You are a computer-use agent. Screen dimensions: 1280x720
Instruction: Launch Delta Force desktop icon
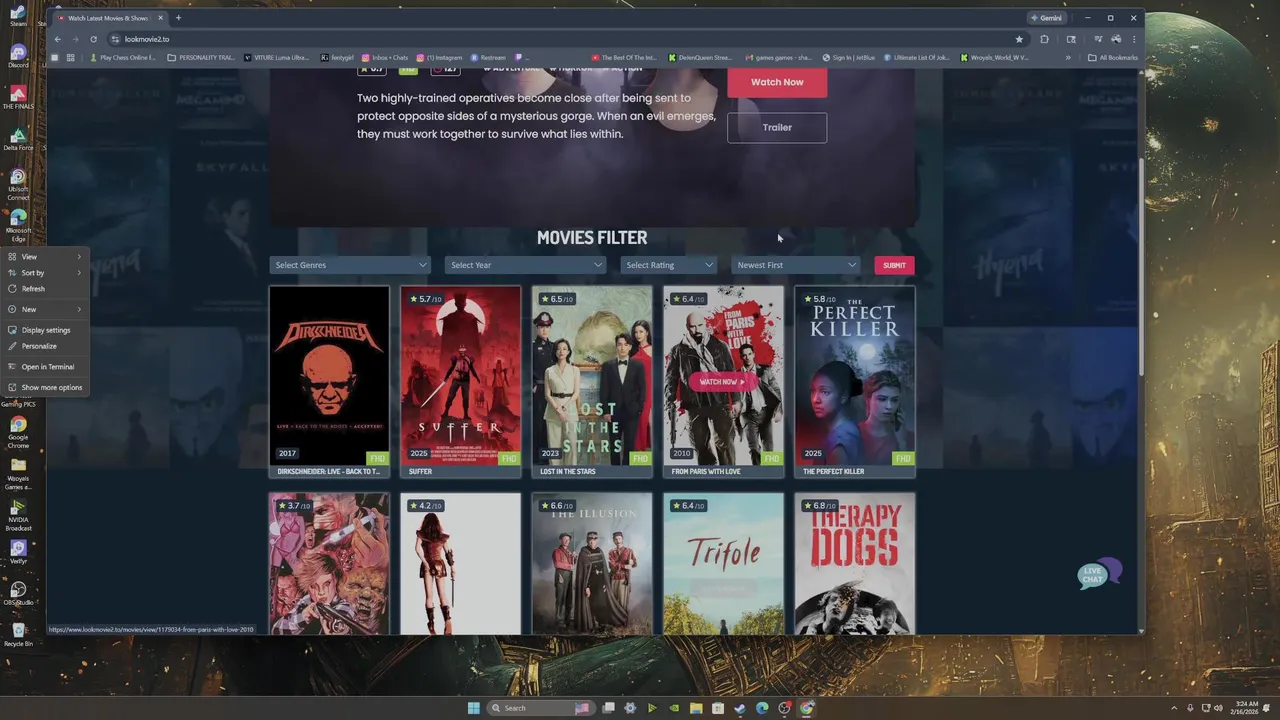(18, 139)
